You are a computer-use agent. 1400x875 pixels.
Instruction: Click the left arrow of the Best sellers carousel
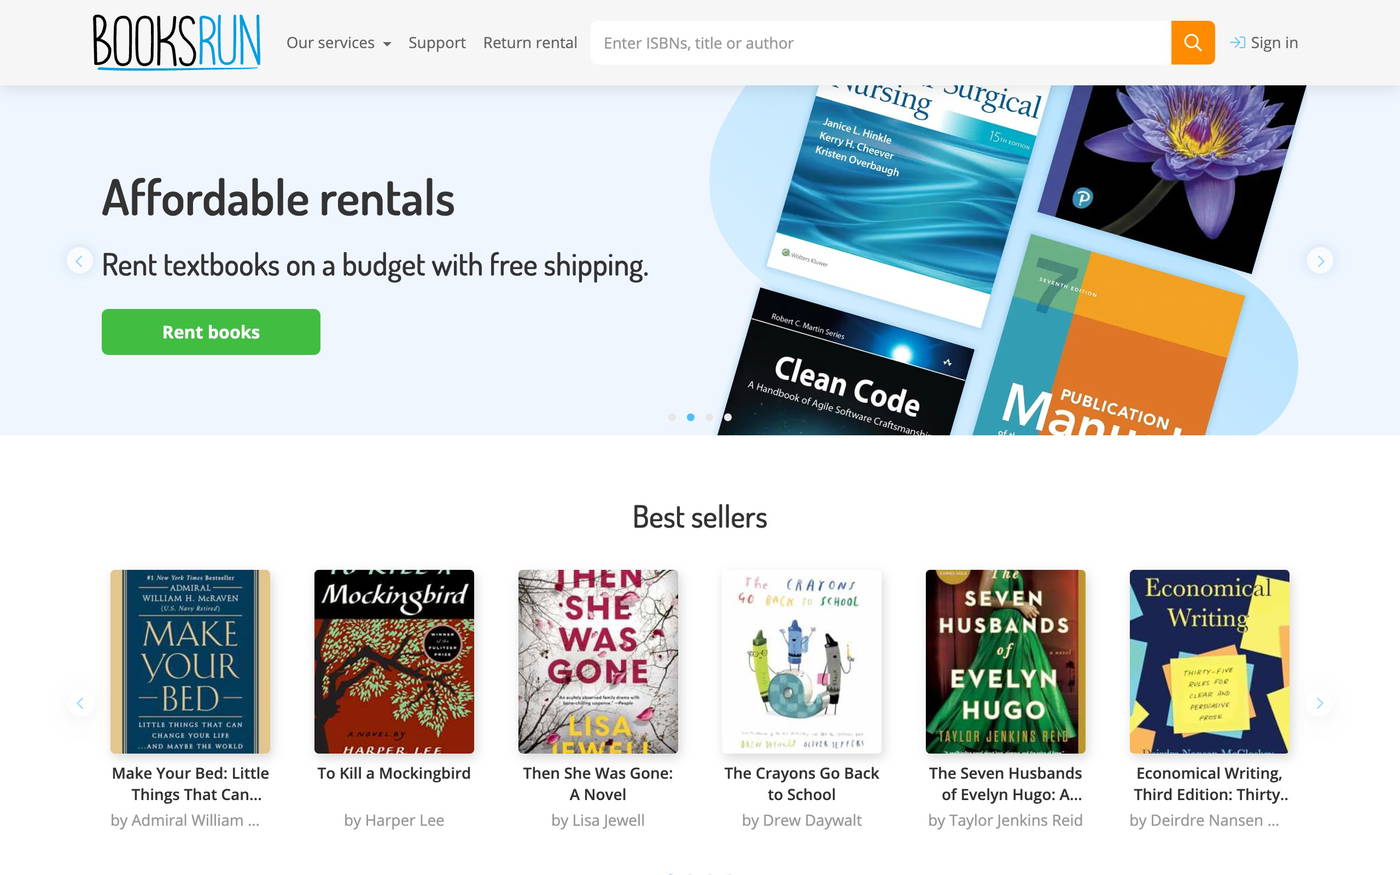(79, 703)
